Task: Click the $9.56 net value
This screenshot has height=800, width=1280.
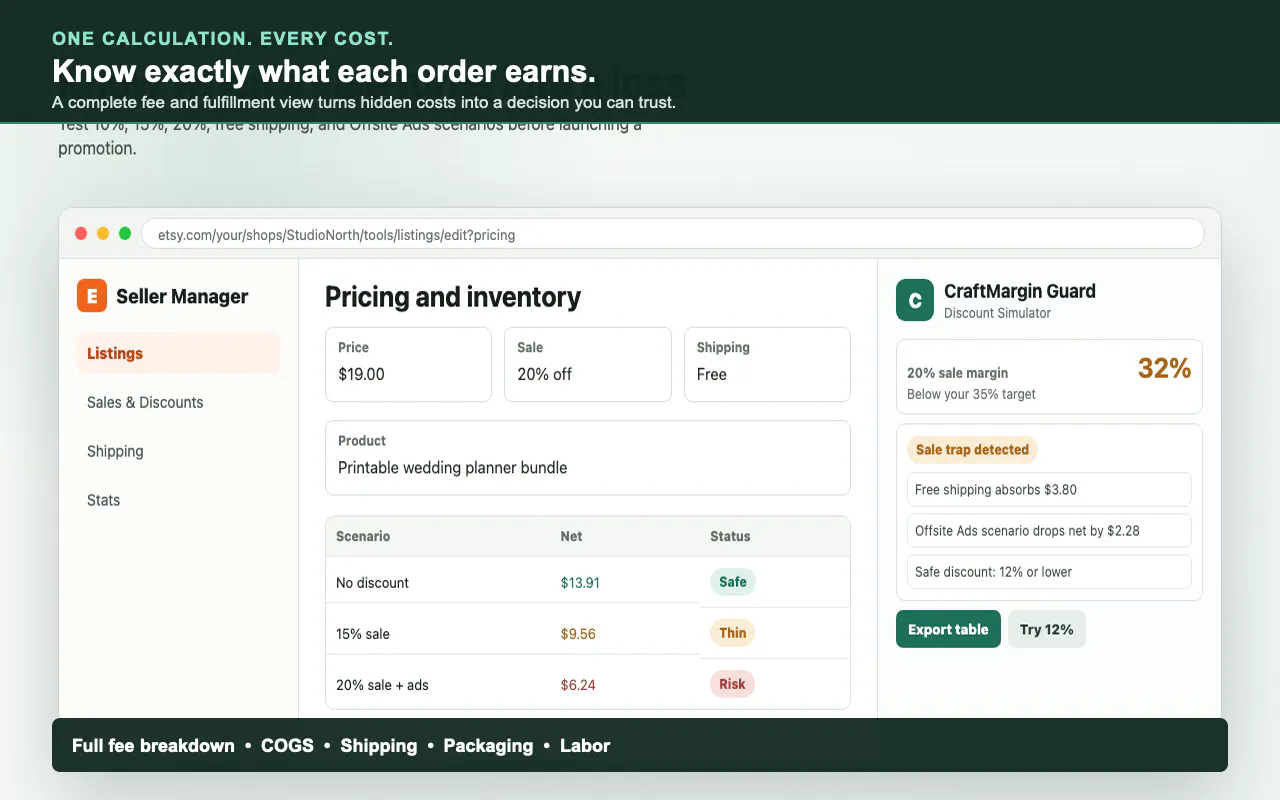Action: 578,634
